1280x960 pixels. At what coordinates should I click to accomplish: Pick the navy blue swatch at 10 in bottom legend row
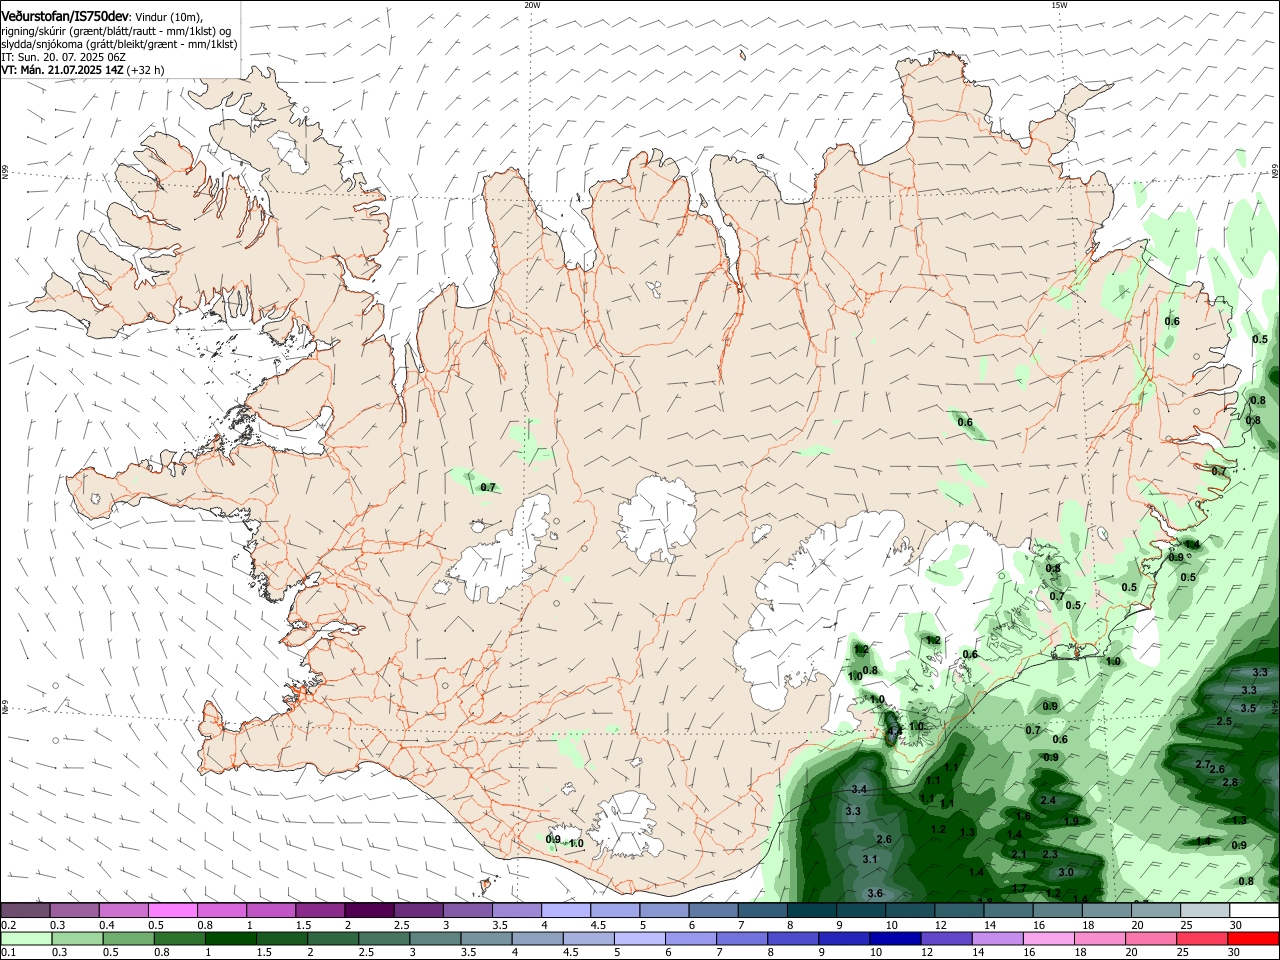(x=893, y=939)
